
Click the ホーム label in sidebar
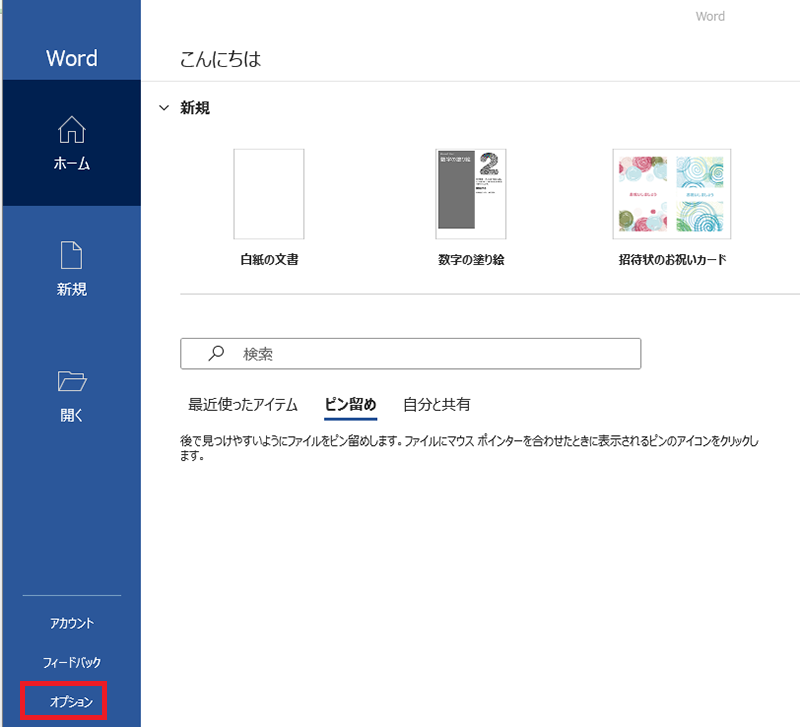point(72,163)
